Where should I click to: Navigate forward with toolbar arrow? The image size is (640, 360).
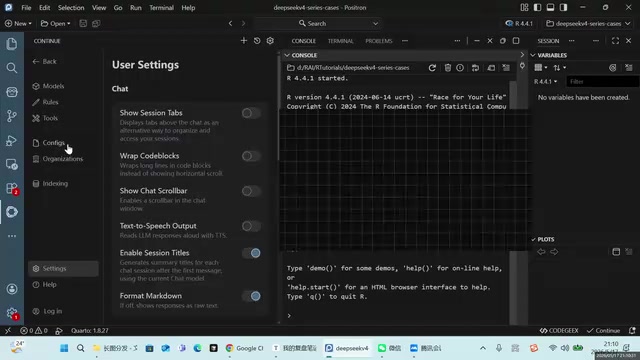point(243,24)
